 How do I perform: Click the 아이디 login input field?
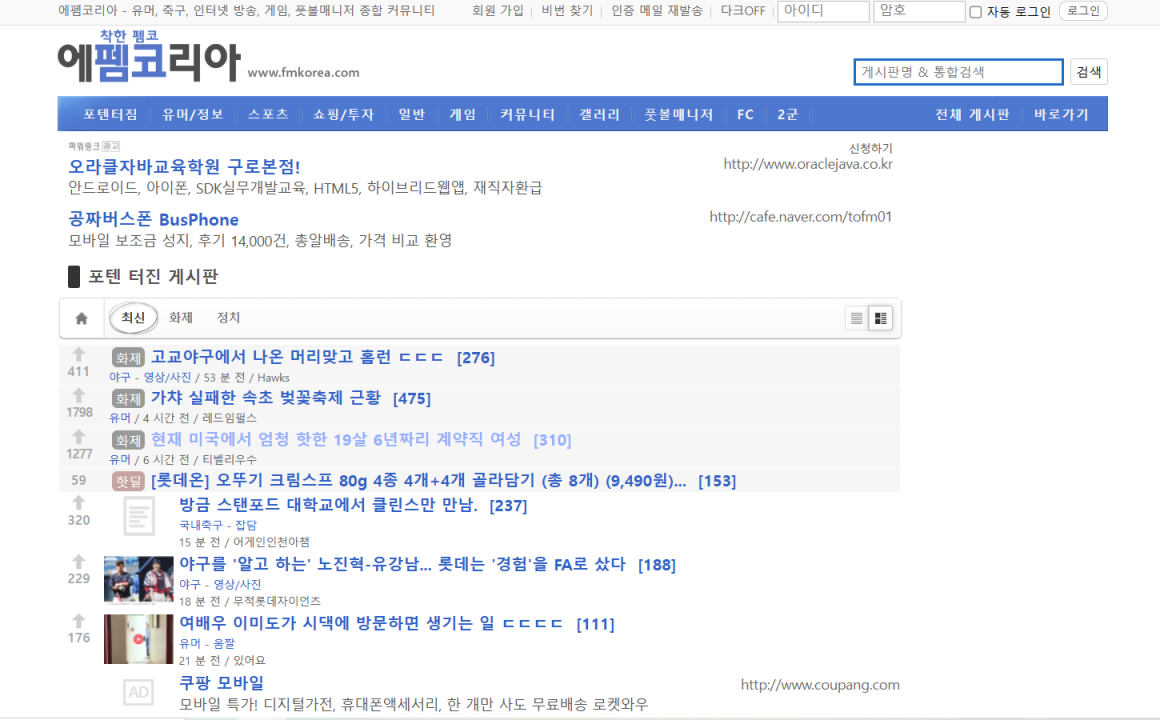click(825, 11)
